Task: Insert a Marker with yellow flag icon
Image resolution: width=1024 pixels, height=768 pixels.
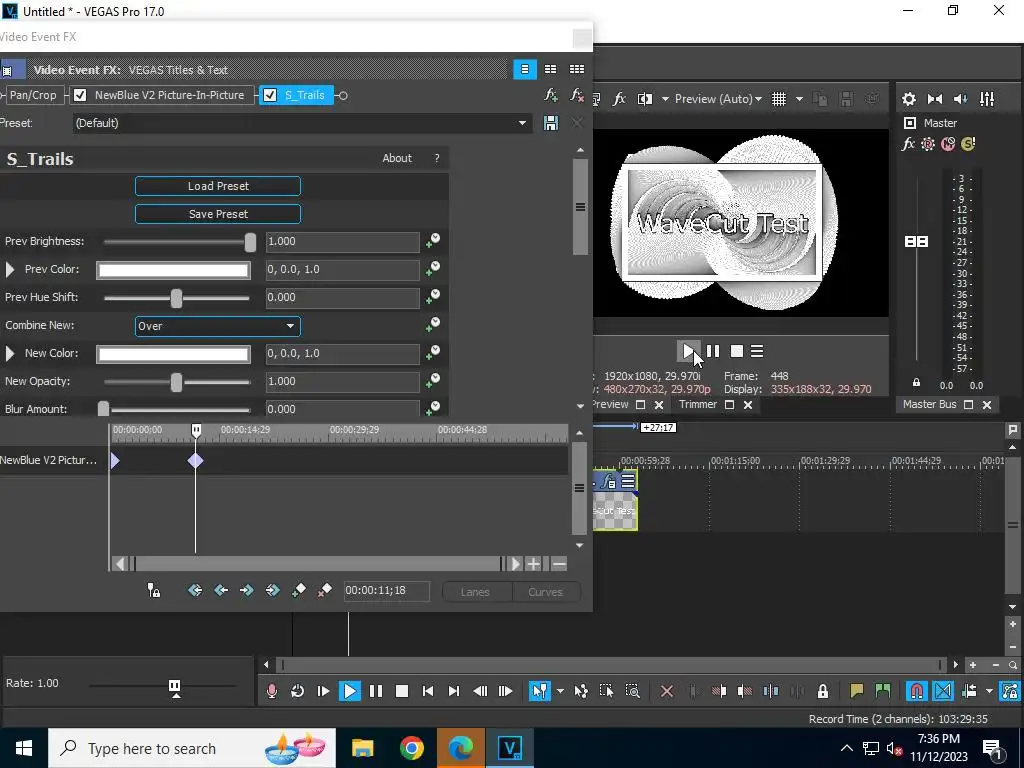Action: (856, 691)
